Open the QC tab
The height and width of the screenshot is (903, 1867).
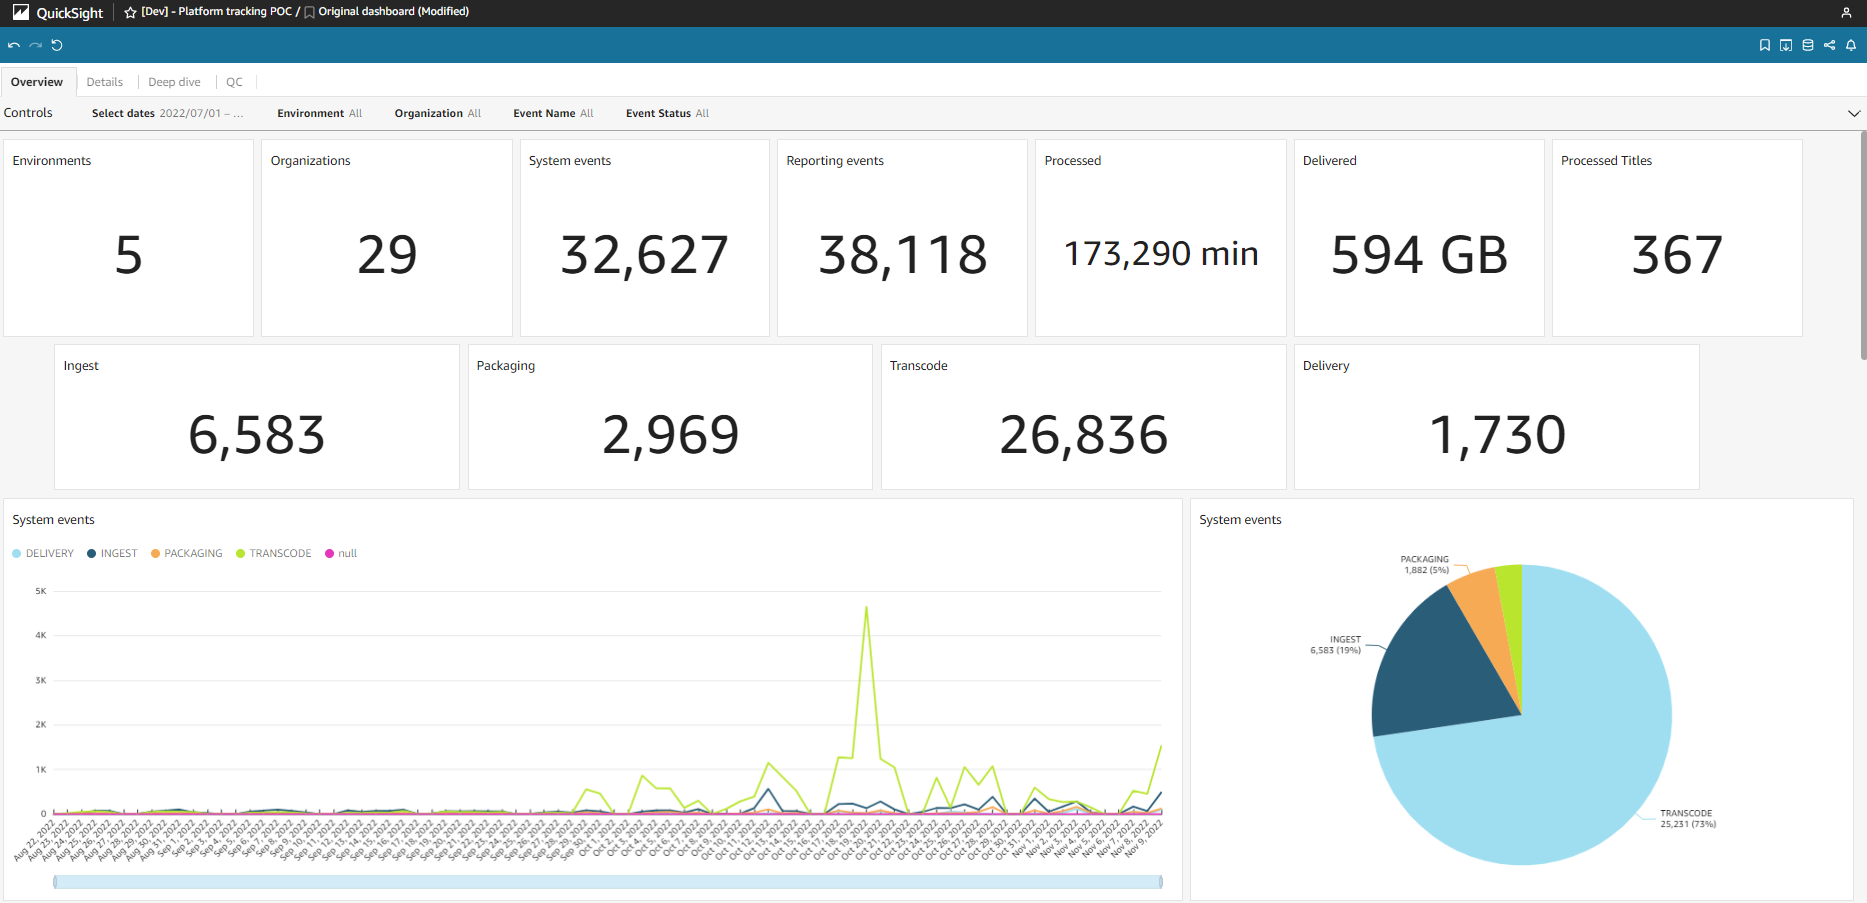(234, 81)
